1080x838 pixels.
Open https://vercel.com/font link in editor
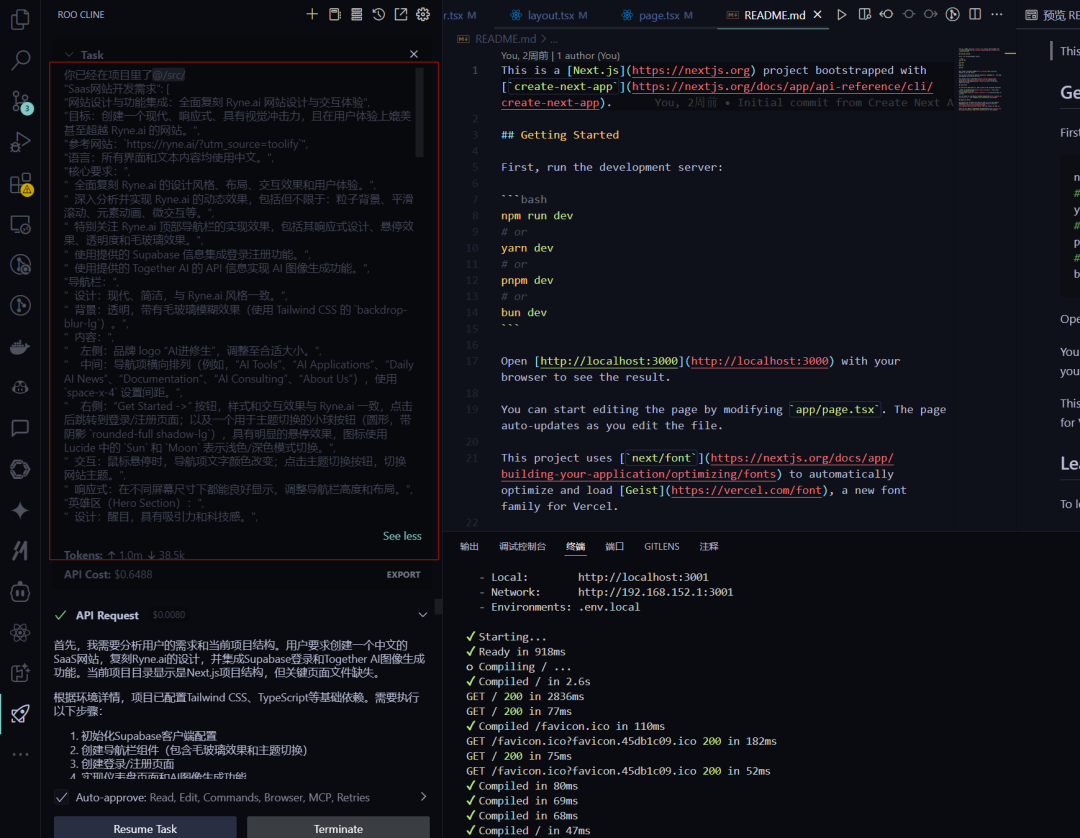click(x=747, y=490)
